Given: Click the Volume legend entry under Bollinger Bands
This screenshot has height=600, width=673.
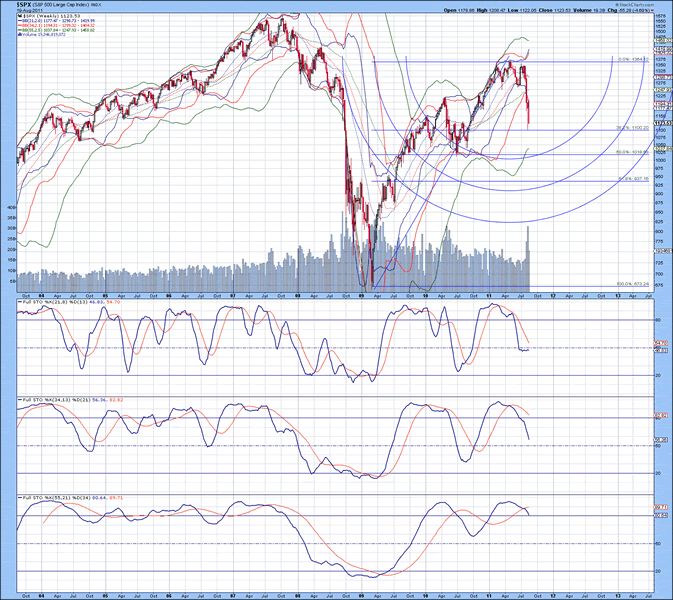Looking at the screenshot, I should pyautogui.click(x=42, y=35).
